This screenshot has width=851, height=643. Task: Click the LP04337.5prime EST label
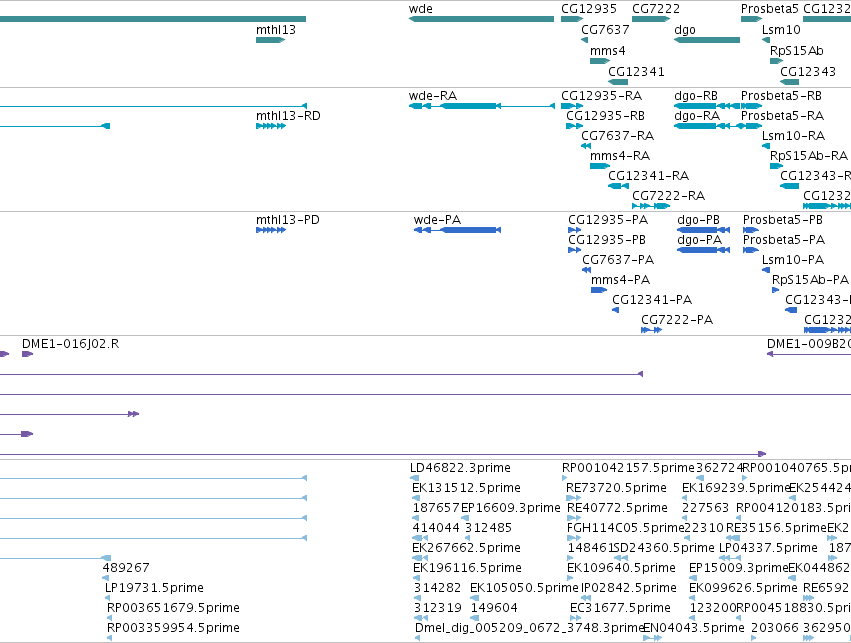tap(768, 548)
